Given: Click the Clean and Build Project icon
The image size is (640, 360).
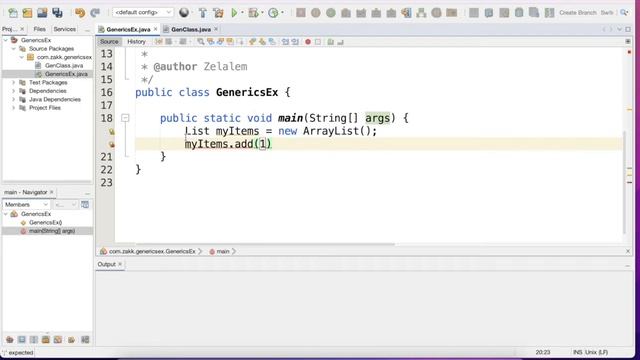Looking at the screenshot, I should point(218,13).
